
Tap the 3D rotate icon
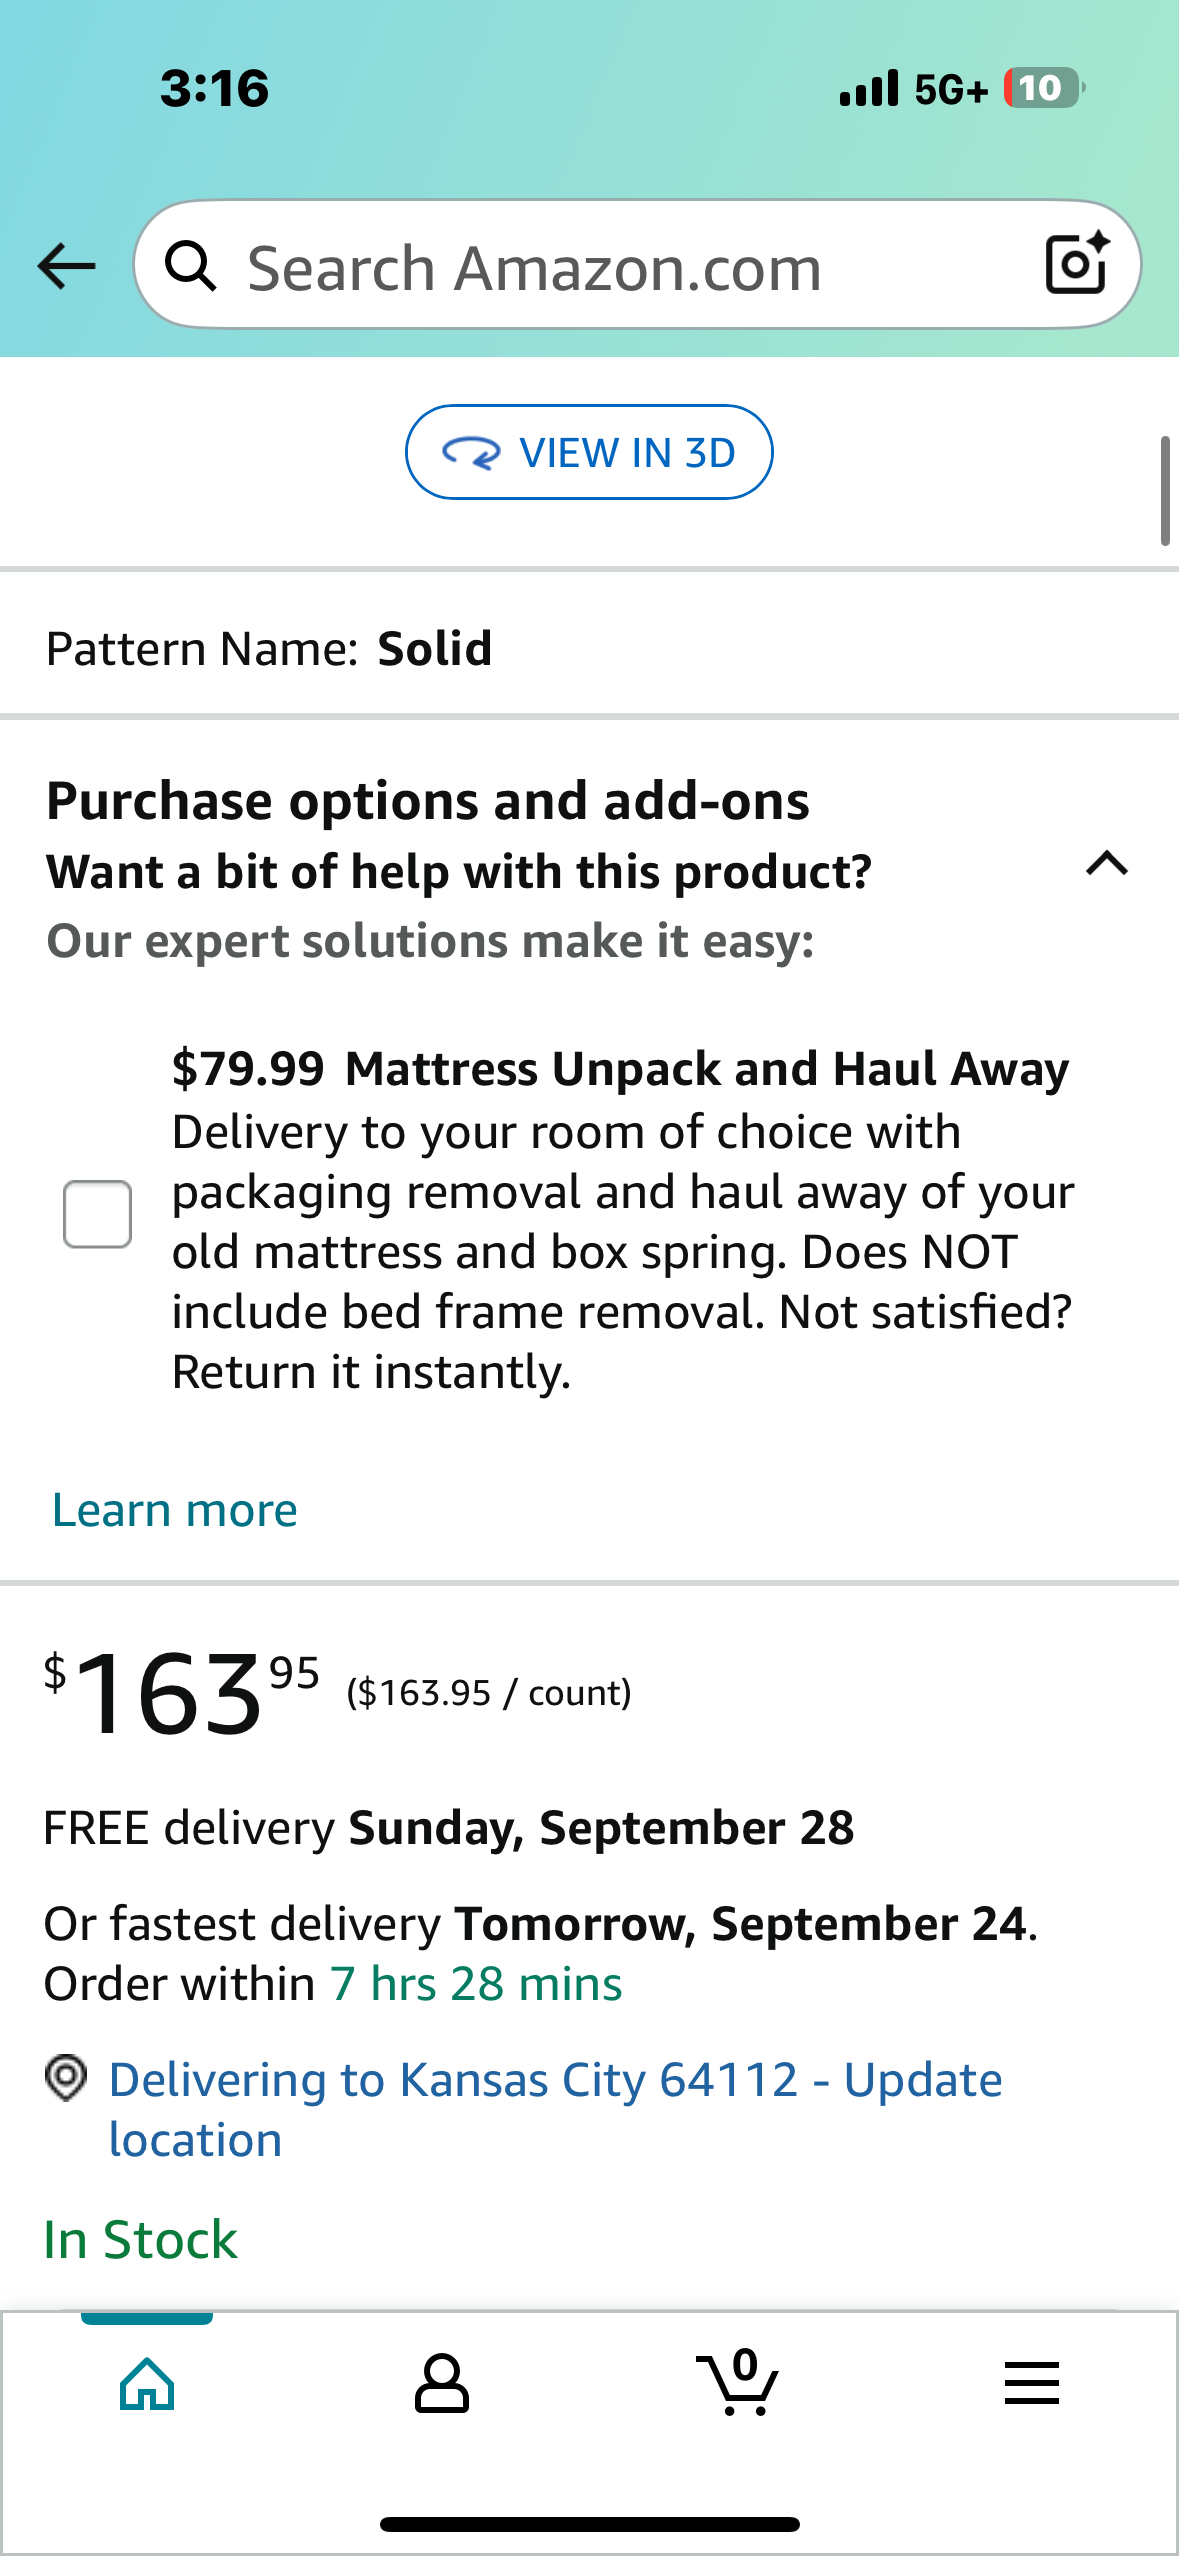[471, 453]
